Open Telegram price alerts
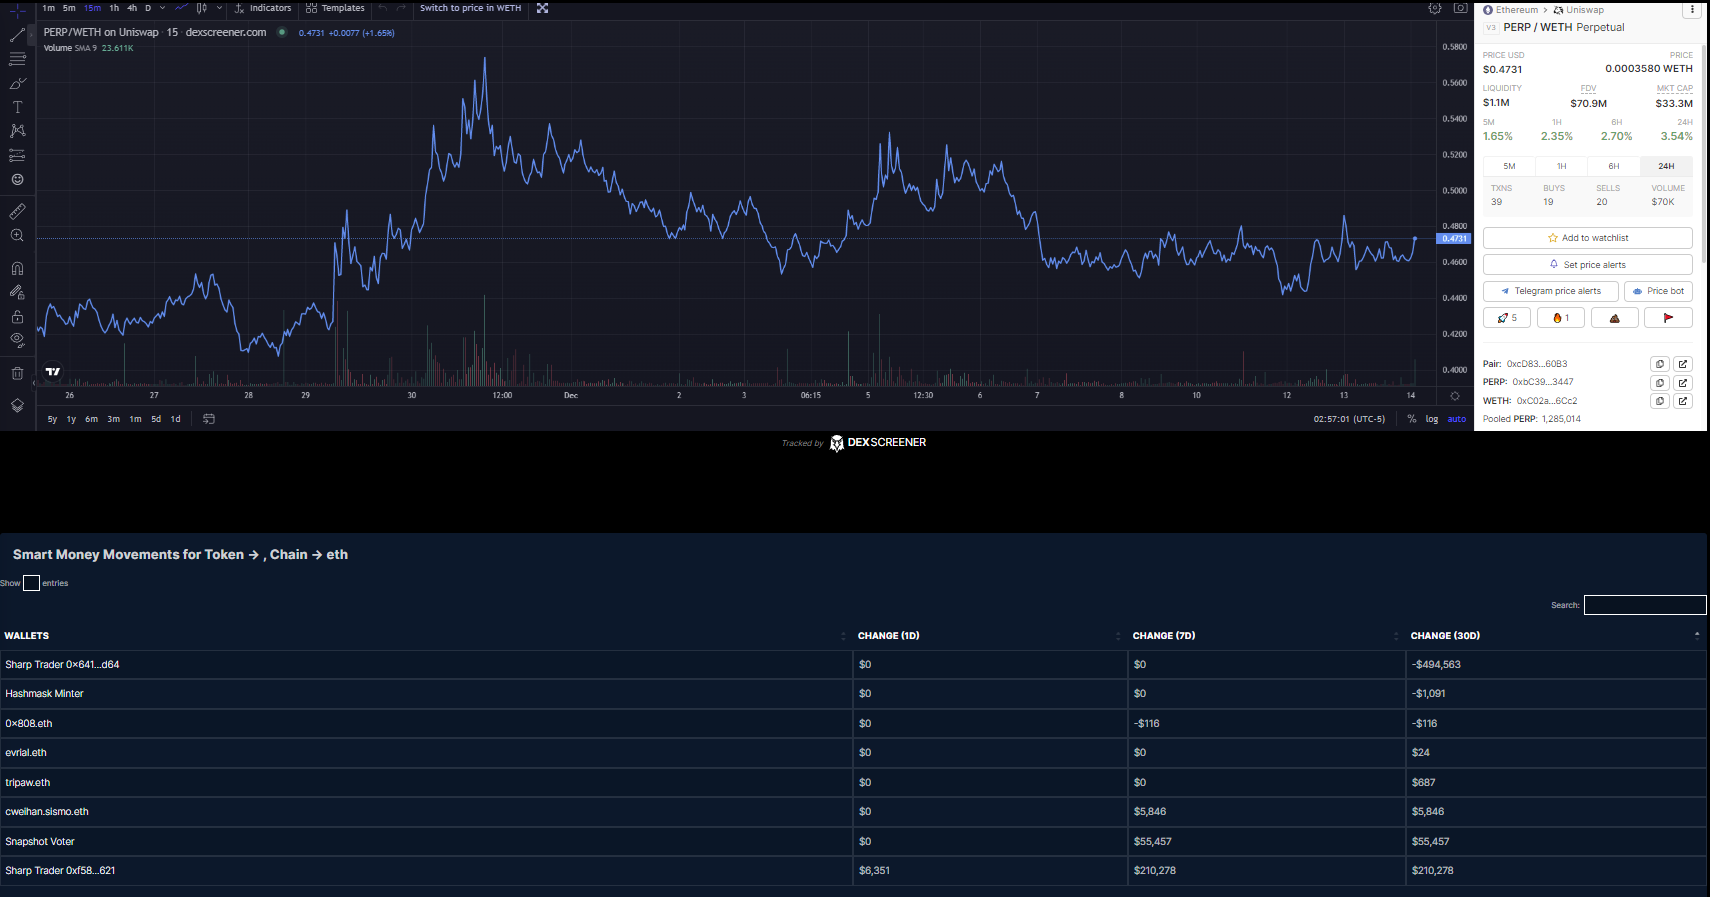1710x897 pixels. pyautogui.click(x=1550, y=291)
